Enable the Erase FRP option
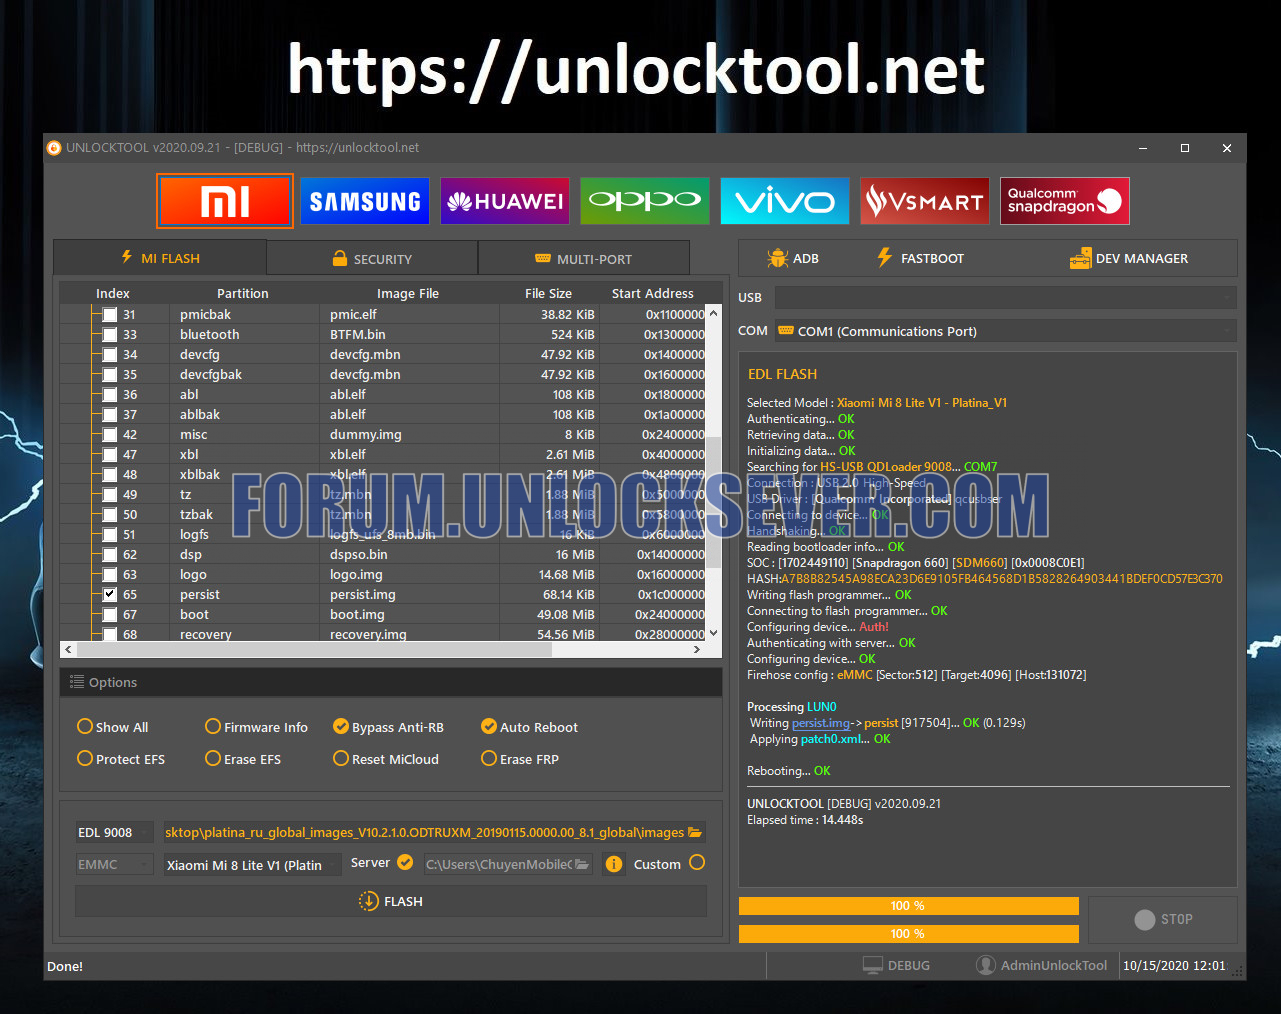Screen dimensions: 1281x1014 click(x=489, y=758)
